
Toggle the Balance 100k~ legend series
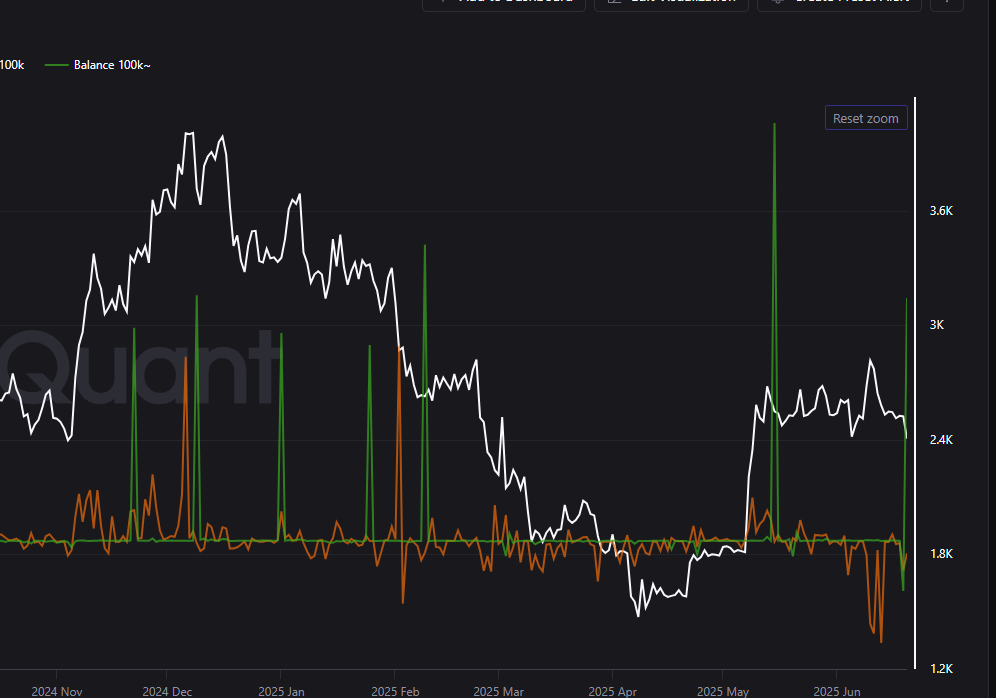point(111,65)
